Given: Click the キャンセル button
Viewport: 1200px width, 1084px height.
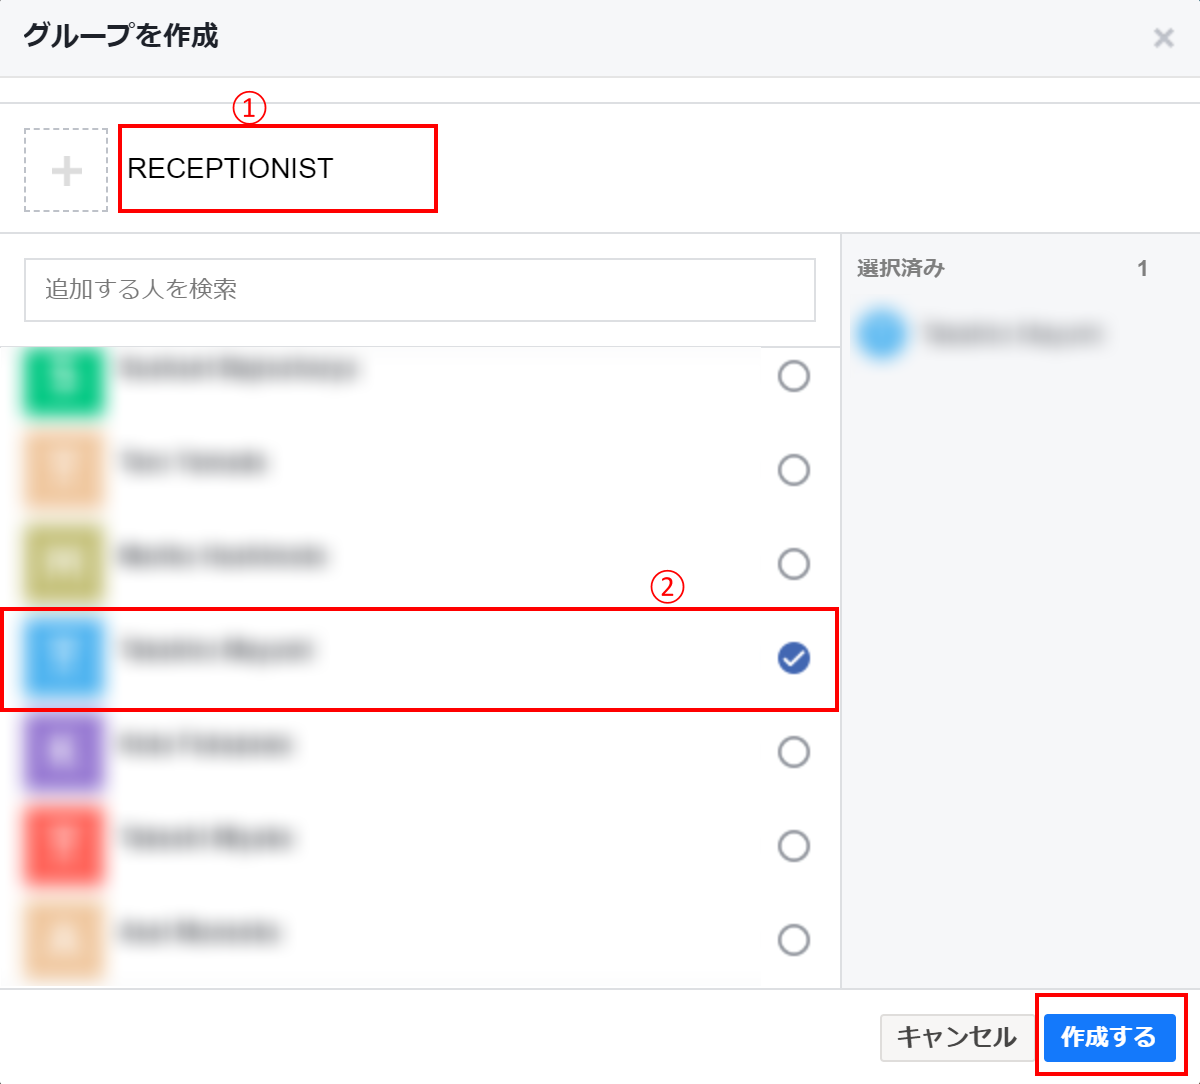Looking at the screenshot, I should (x=957, y=1037).
